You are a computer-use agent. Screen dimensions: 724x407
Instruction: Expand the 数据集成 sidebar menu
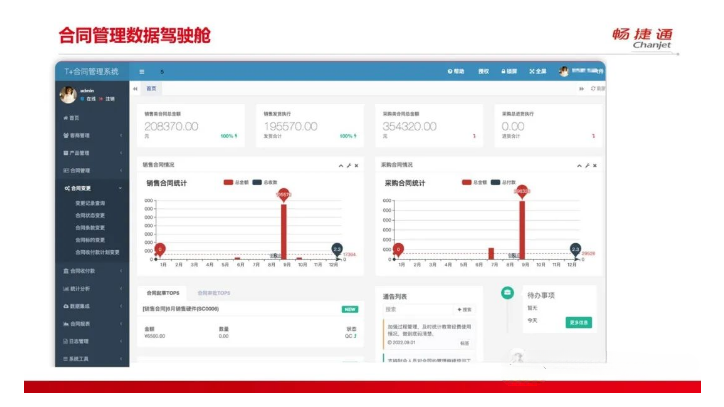coord(92,306)
